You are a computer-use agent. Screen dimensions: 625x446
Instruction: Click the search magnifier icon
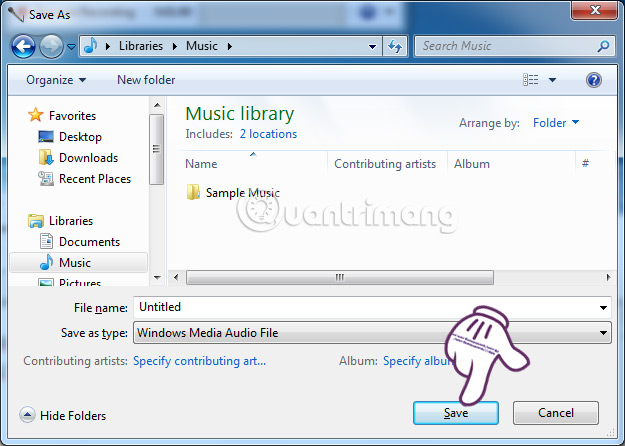click(603, 46)
